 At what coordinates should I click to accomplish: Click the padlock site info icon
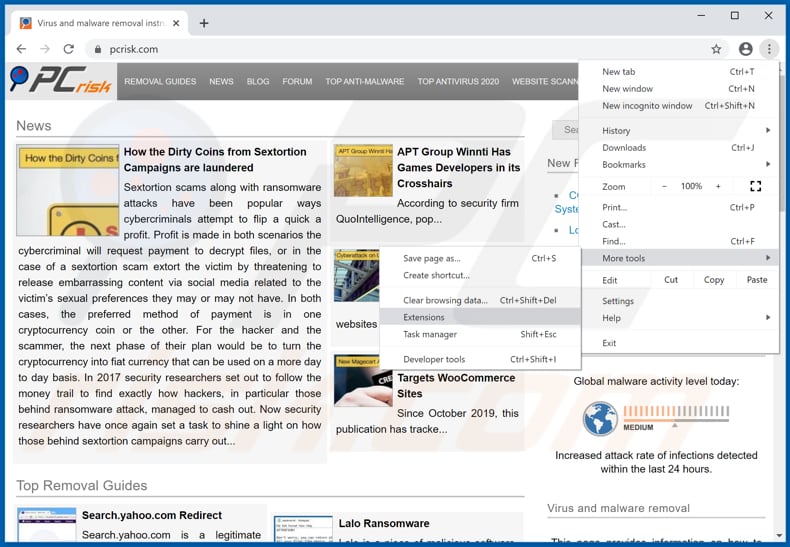pyautogui.click(x=98, y=49)
